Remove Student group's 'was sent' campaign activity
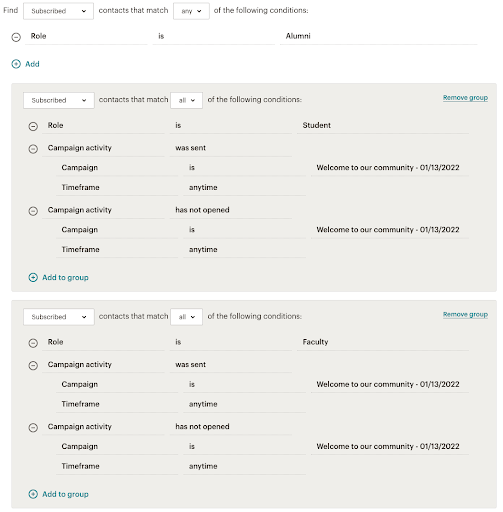Screen dimensions: 503x512 (x=33, y=149)
